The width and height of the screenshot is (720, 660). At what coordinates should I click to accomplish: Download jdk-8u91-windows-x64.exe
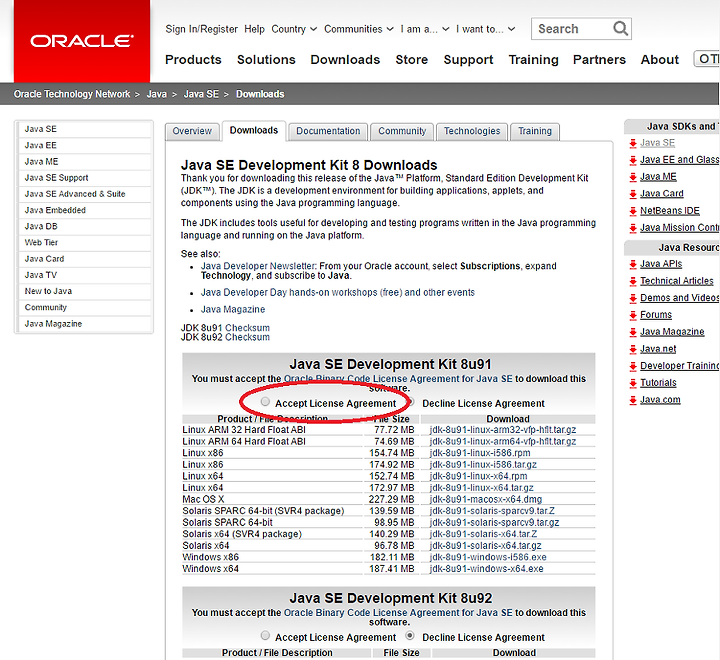click(x=486, y=569)
